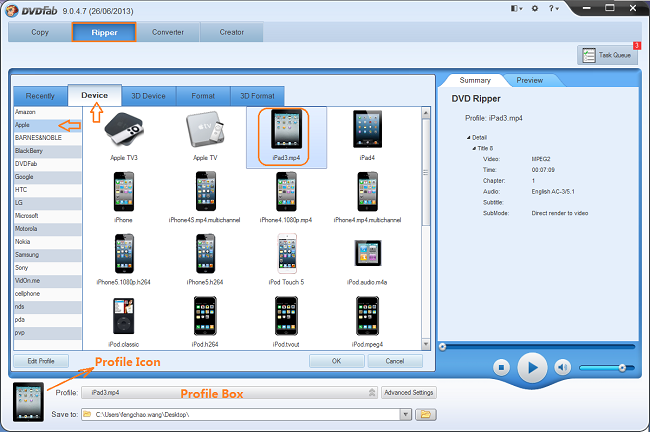Open the help question mark menu

click(x=553, y=8)
